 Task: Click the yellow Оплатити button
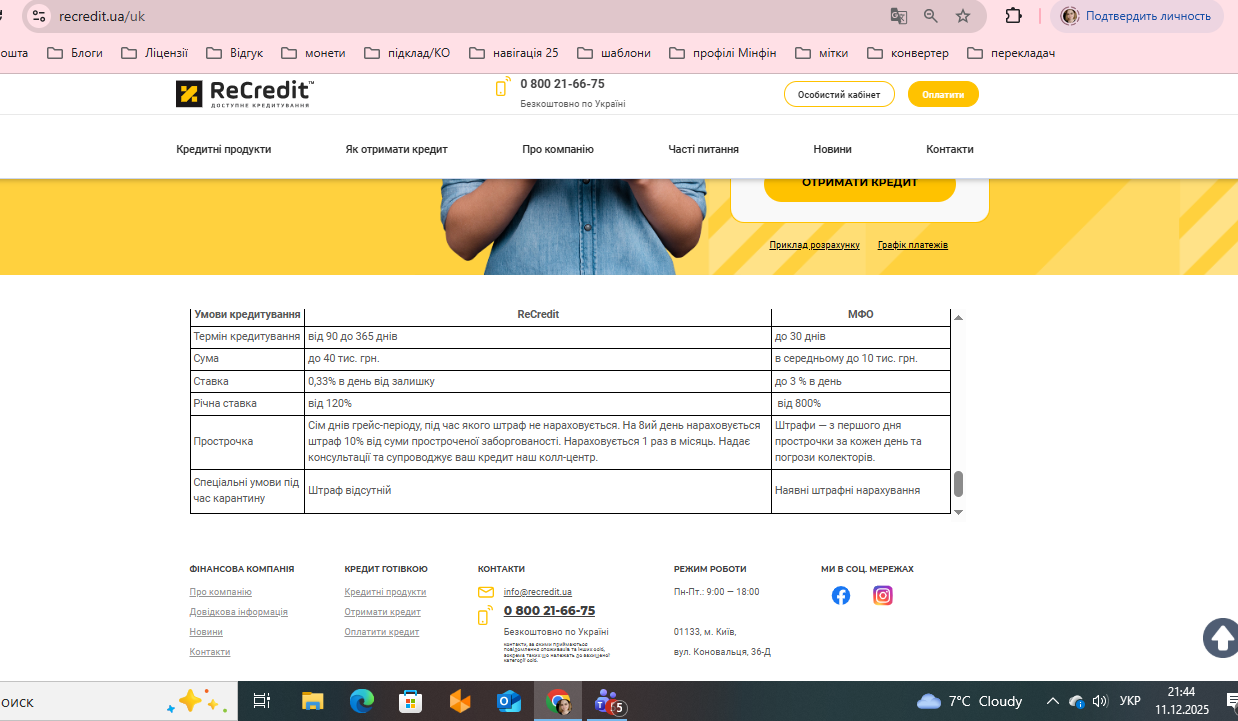coord(943,94)
